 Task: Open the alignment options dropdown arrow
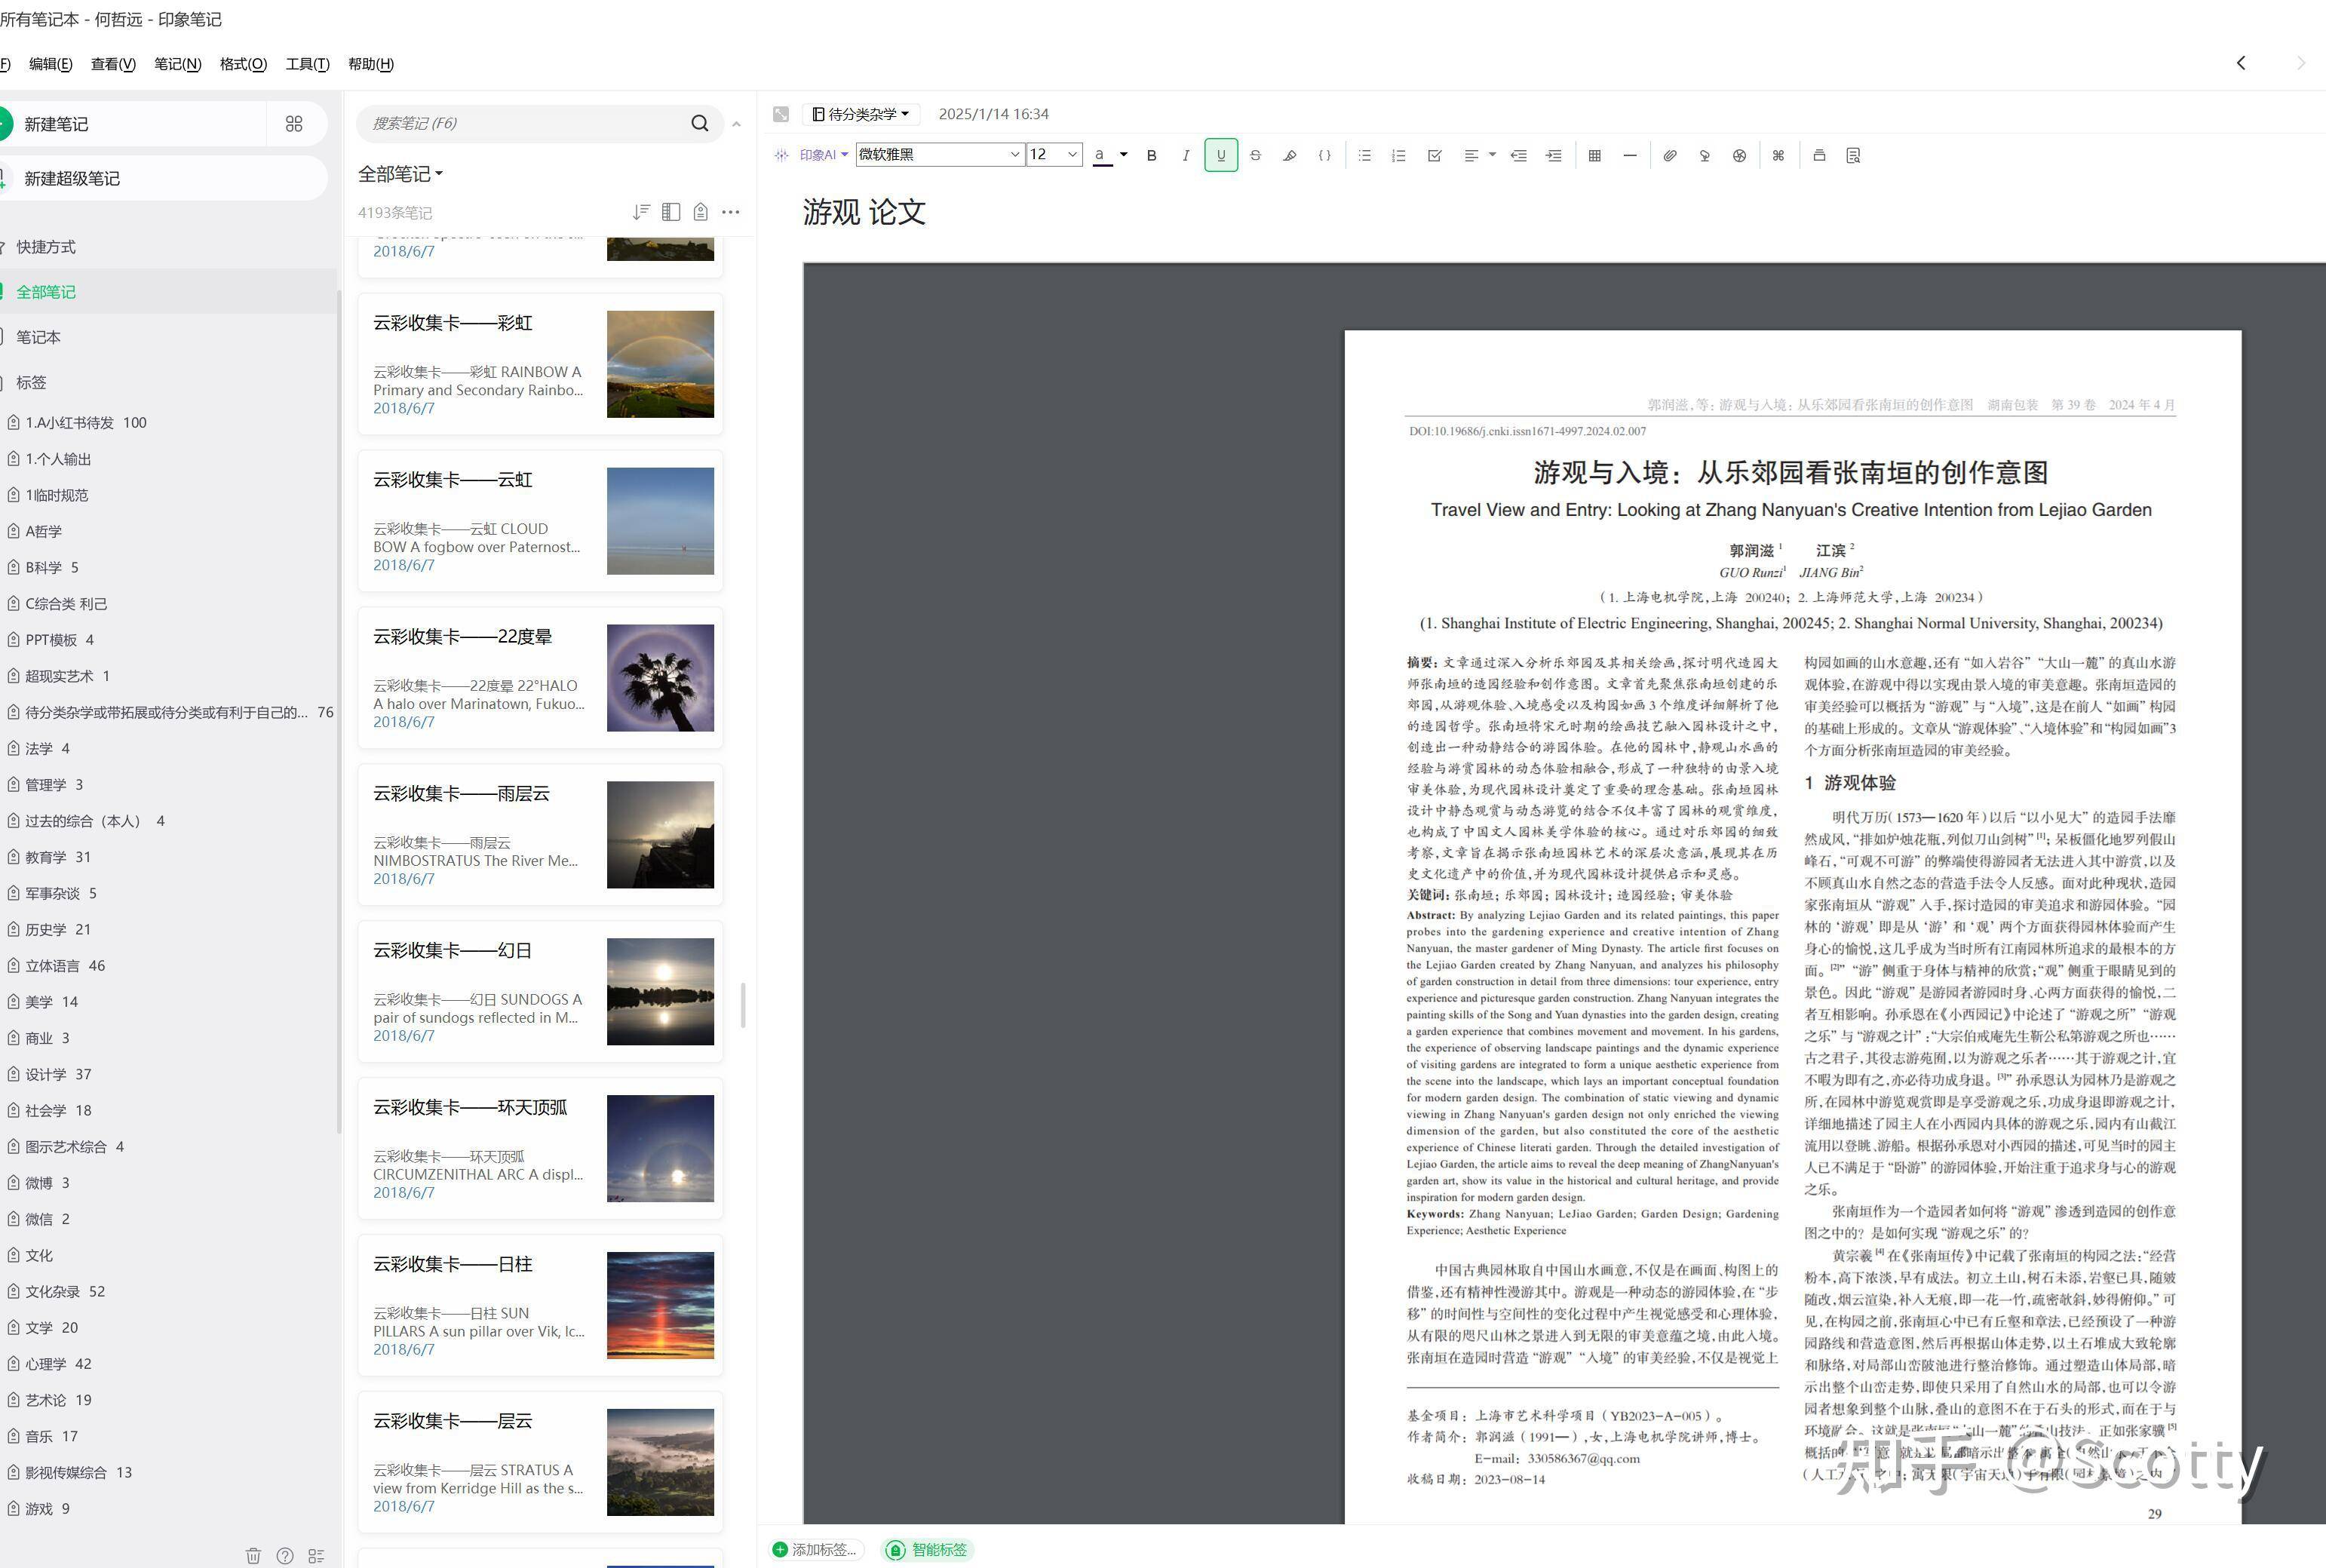coord(1492,155)
